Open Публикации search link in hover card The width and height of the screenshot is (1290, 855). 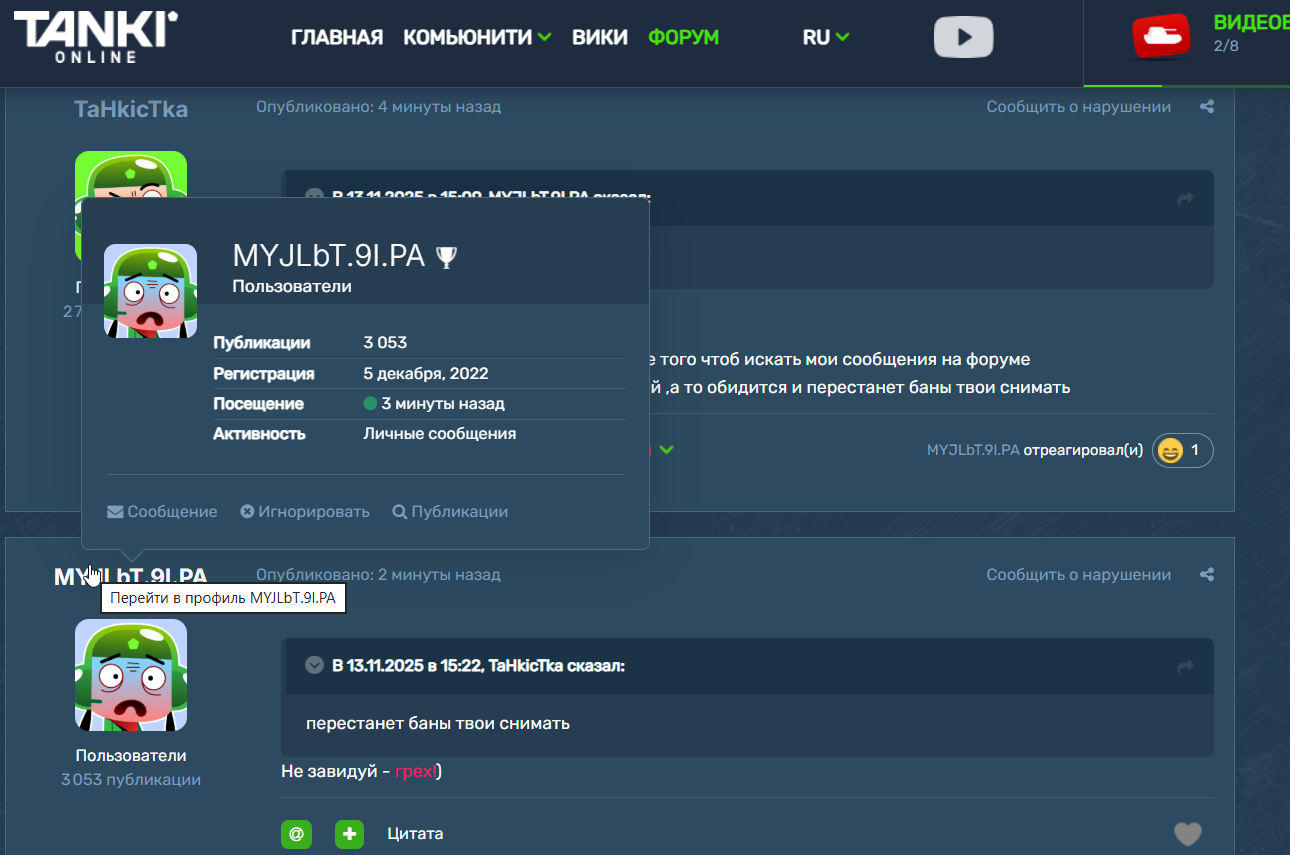[x=450, y=512]
